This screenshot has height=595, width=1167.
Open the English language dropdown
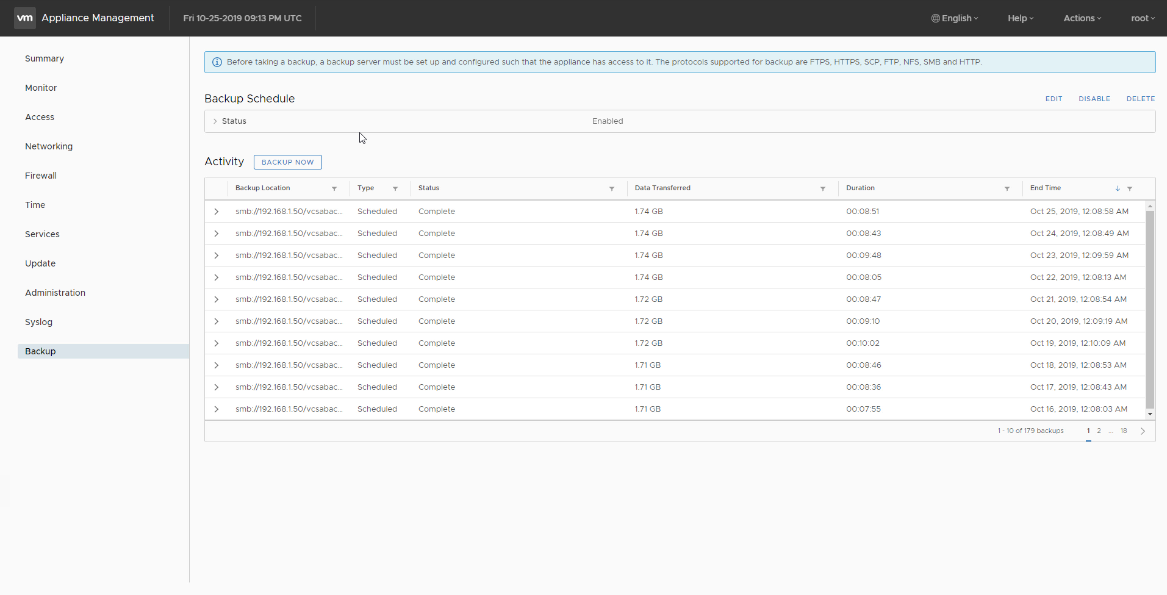tap(955, 18)
